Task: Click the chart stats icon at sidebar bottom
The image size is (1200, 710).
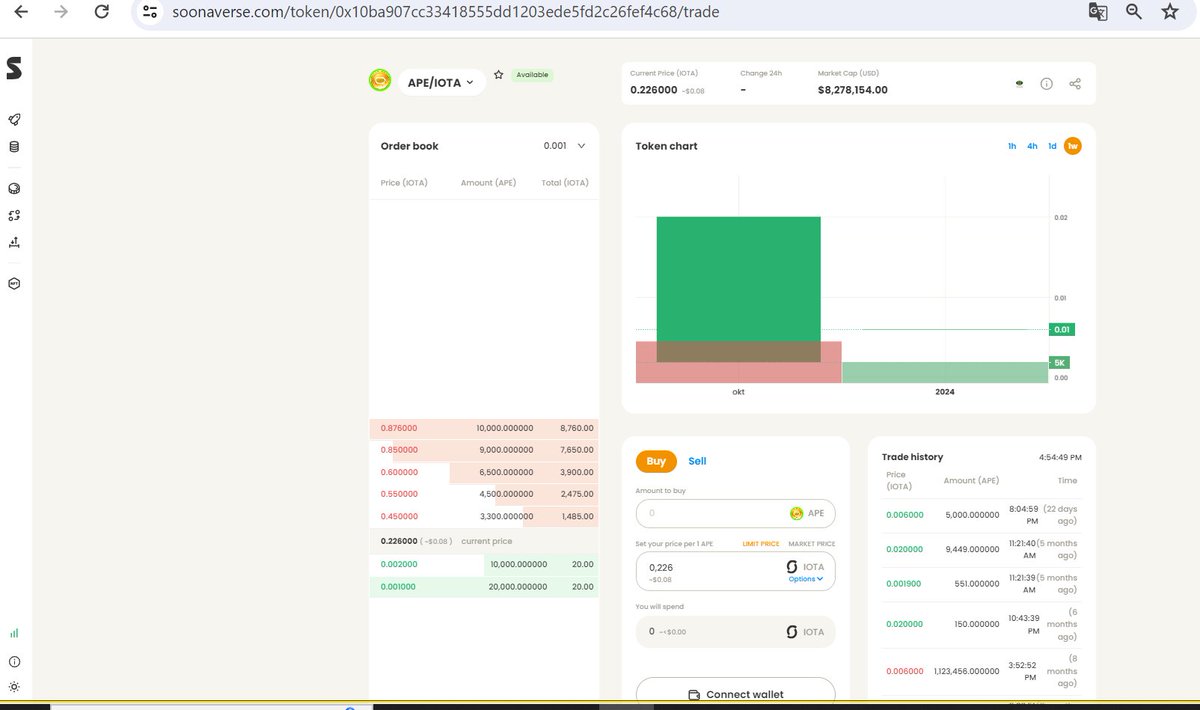Action: coord(14,633)
